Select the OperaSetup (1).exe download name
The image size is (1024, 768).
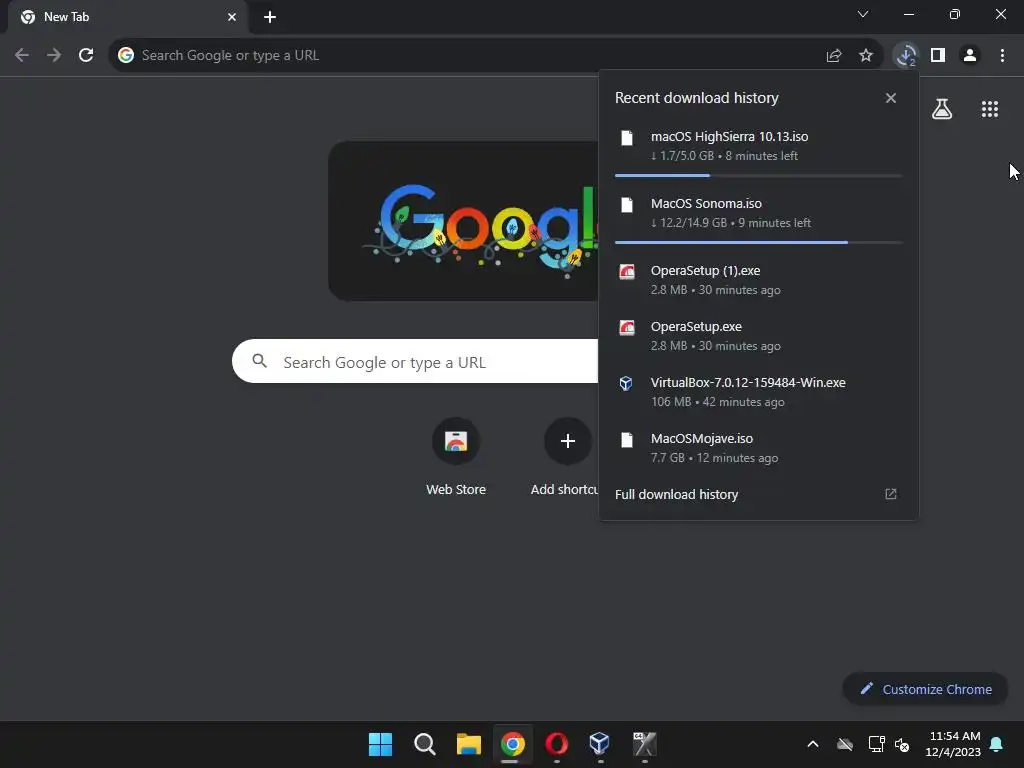tap(705, 270)
